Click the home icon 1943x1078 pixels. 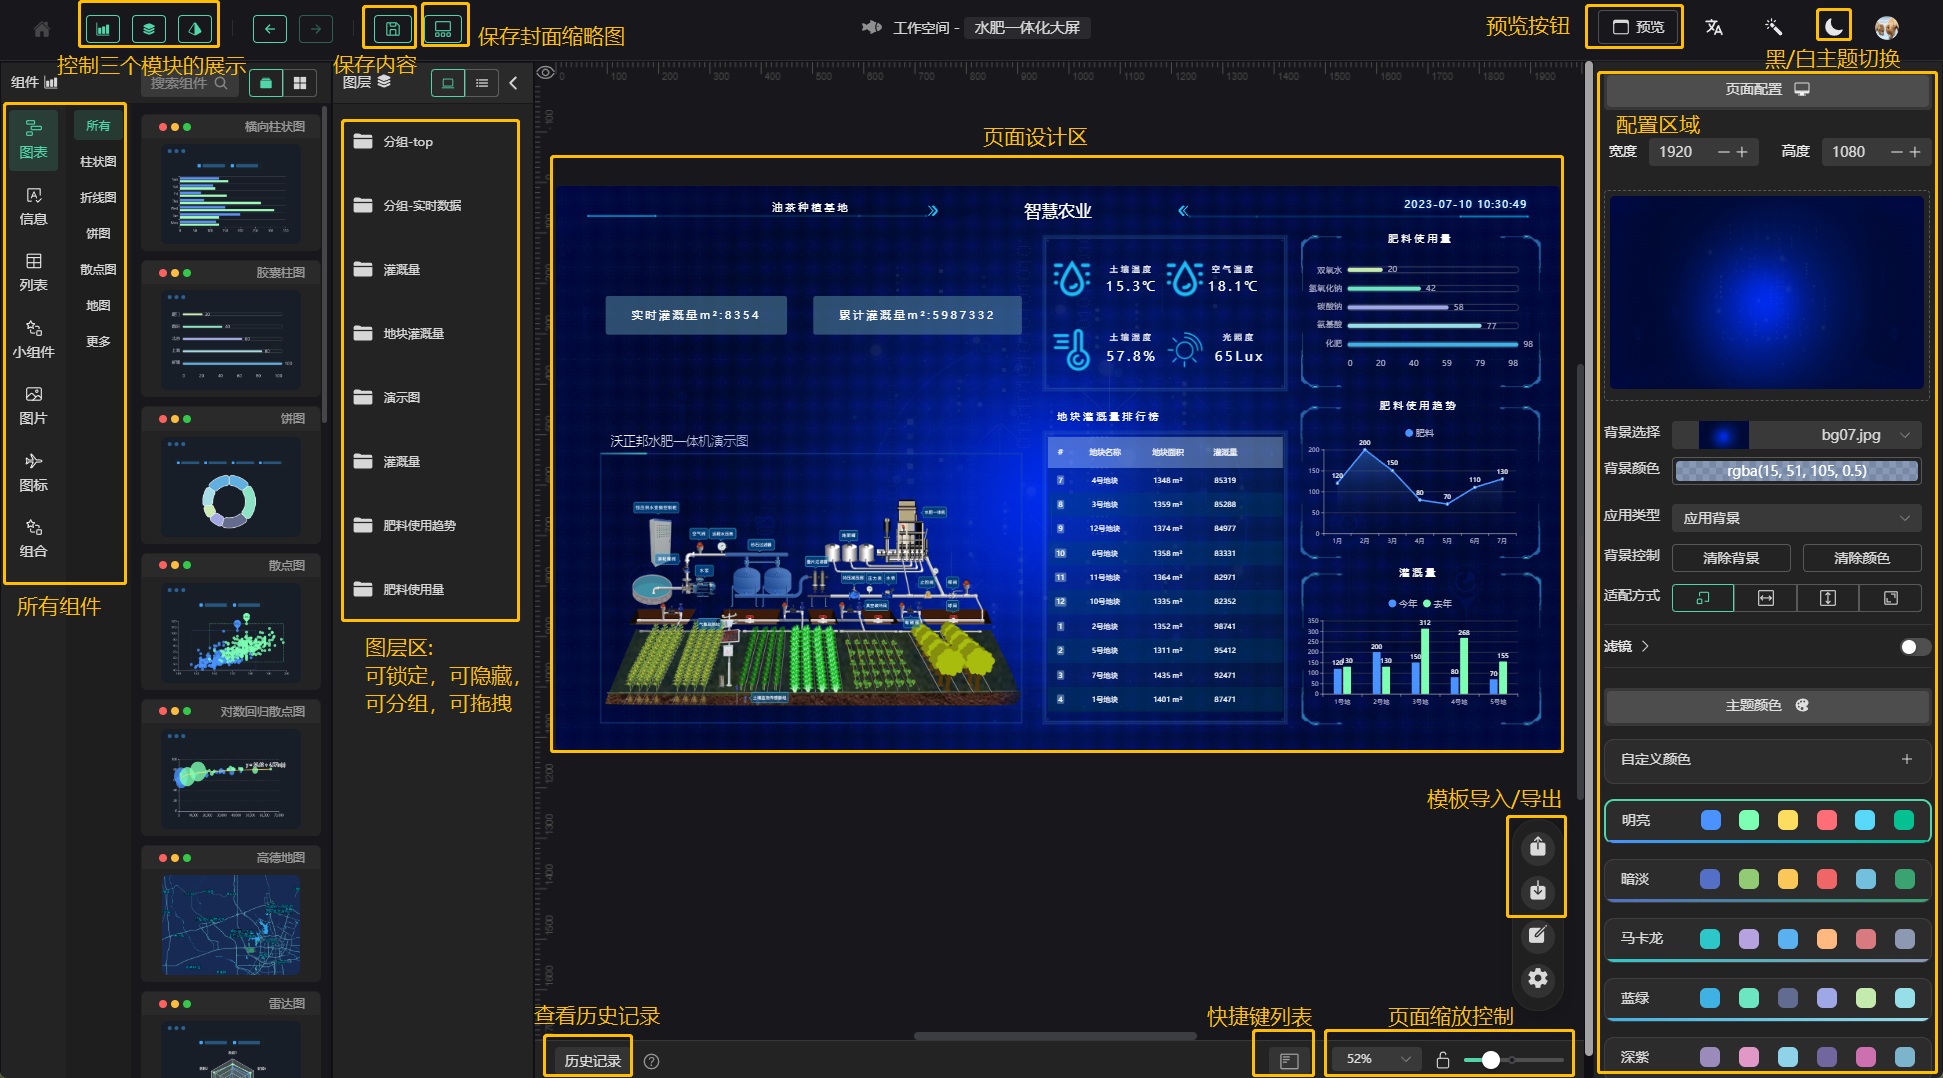[42, 29]
